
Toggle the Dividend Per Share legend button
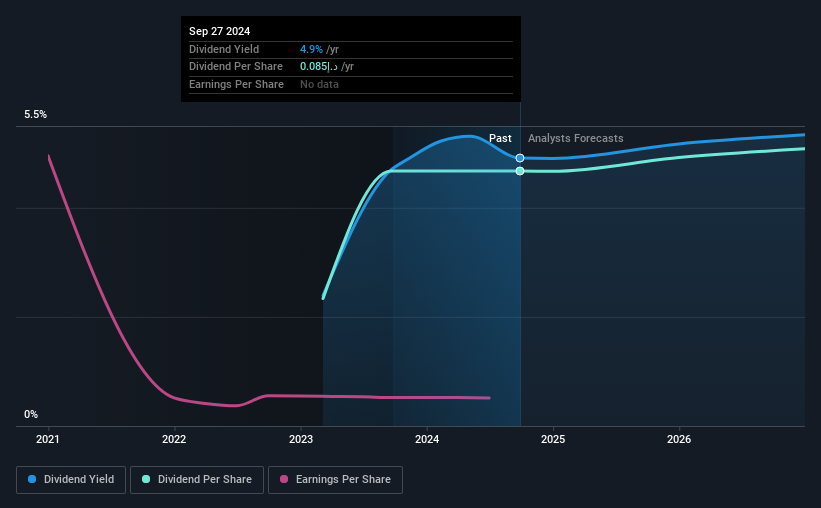197,480
